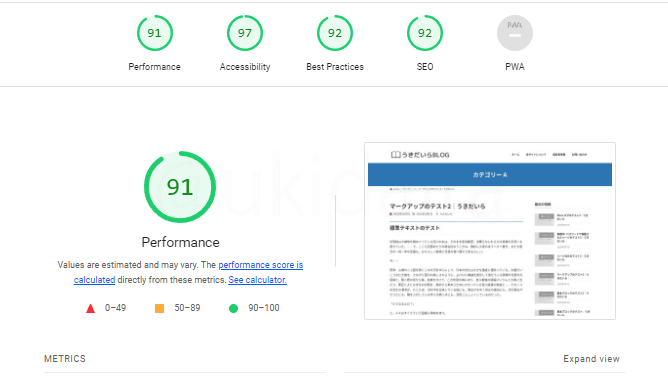
Task: Click Expand view for the metrics
Action: point(591,359)
